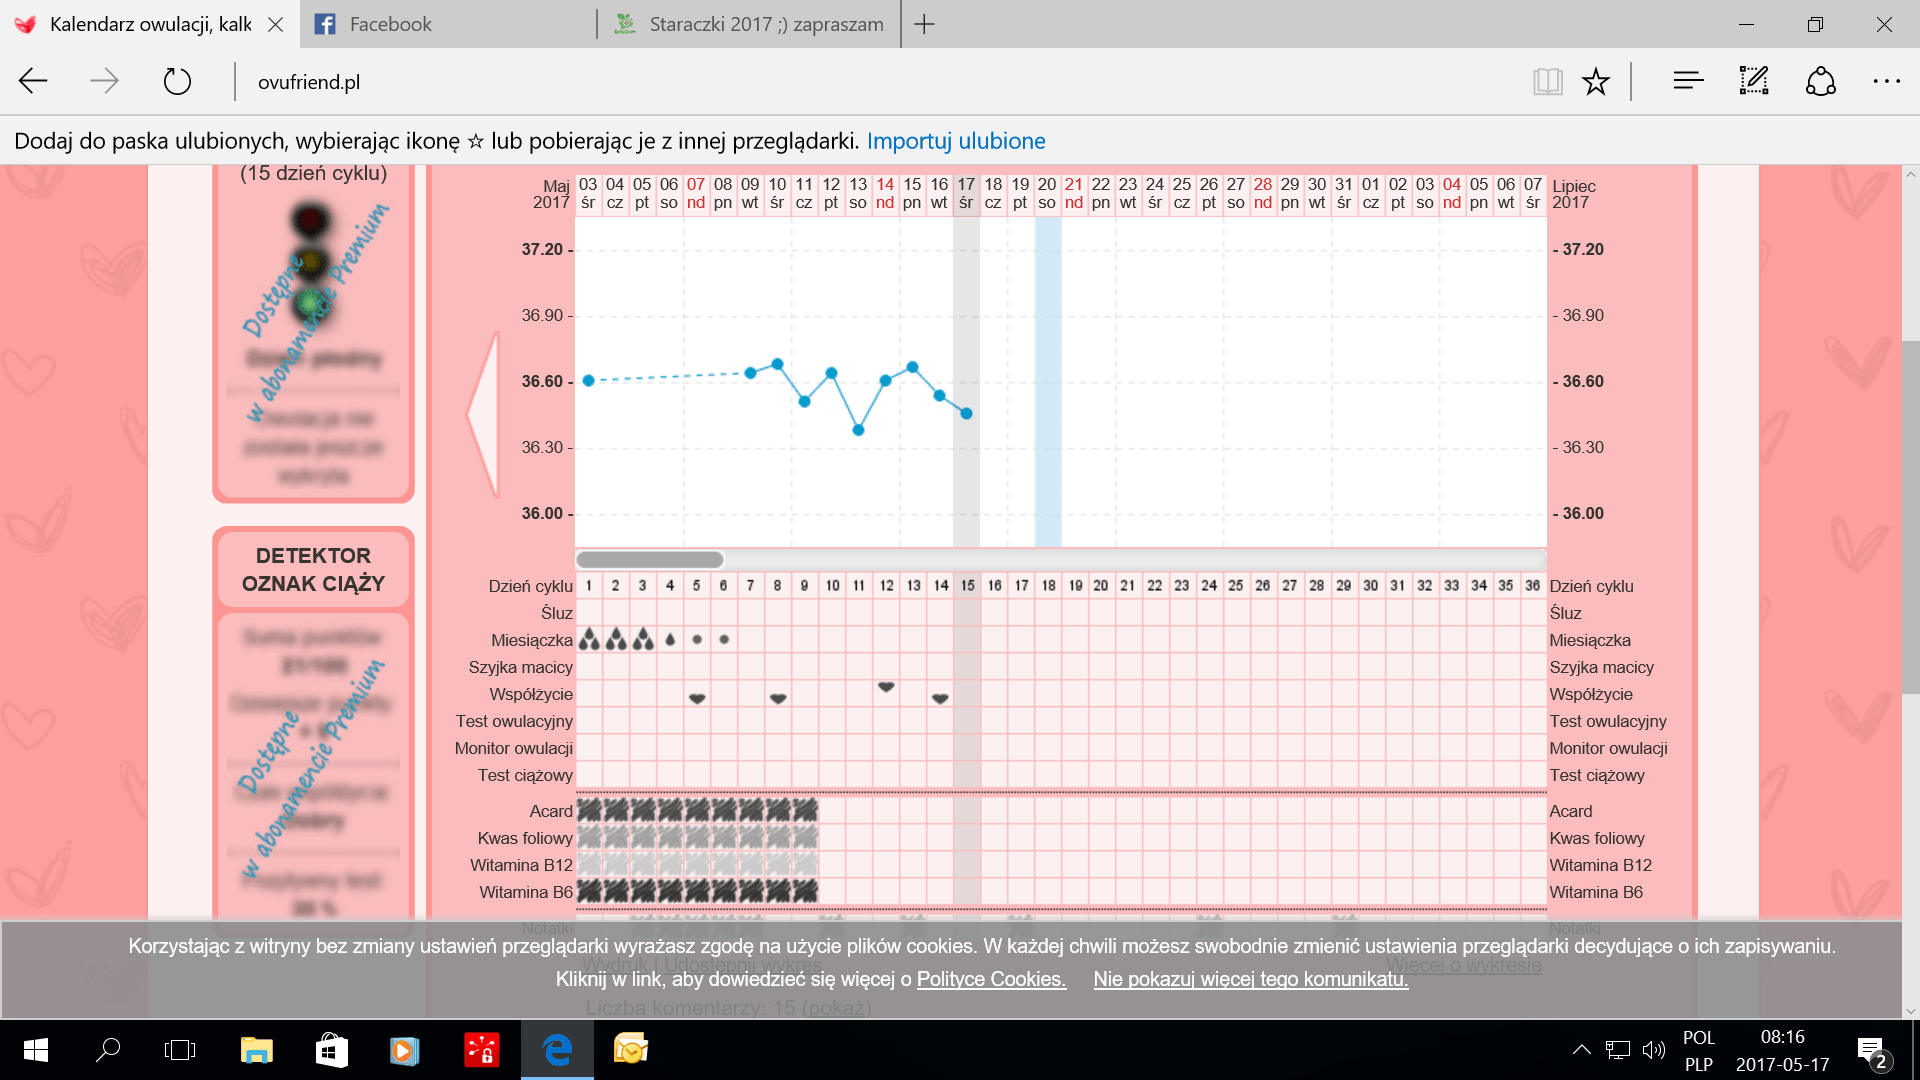The width and height of the screenshot is (1920, 1080).
Task: Click Nie pokazuj więcej tego komunikatu
Action: point(1250,979)
